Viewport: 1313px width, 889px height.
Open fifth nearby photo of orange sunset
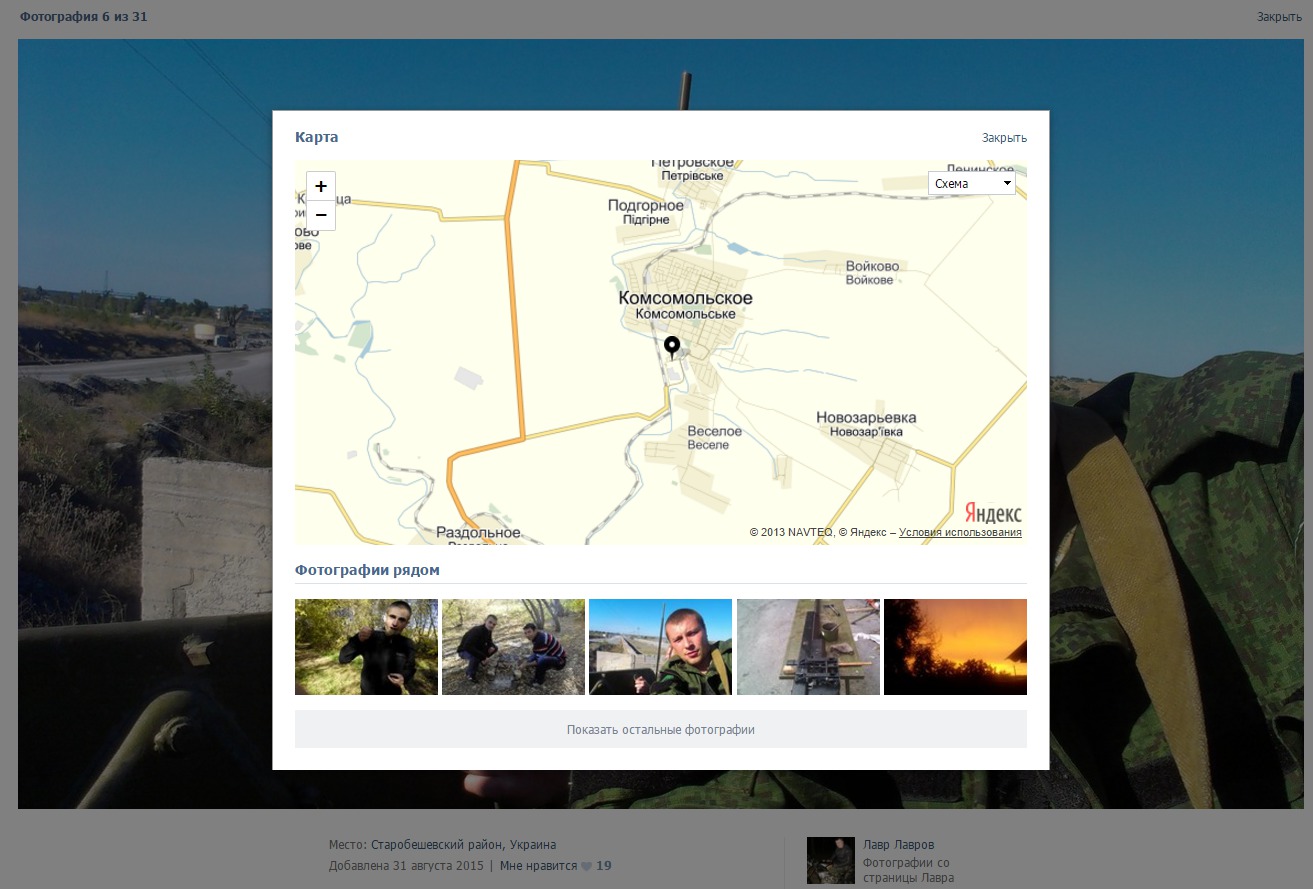click(955, 647)
